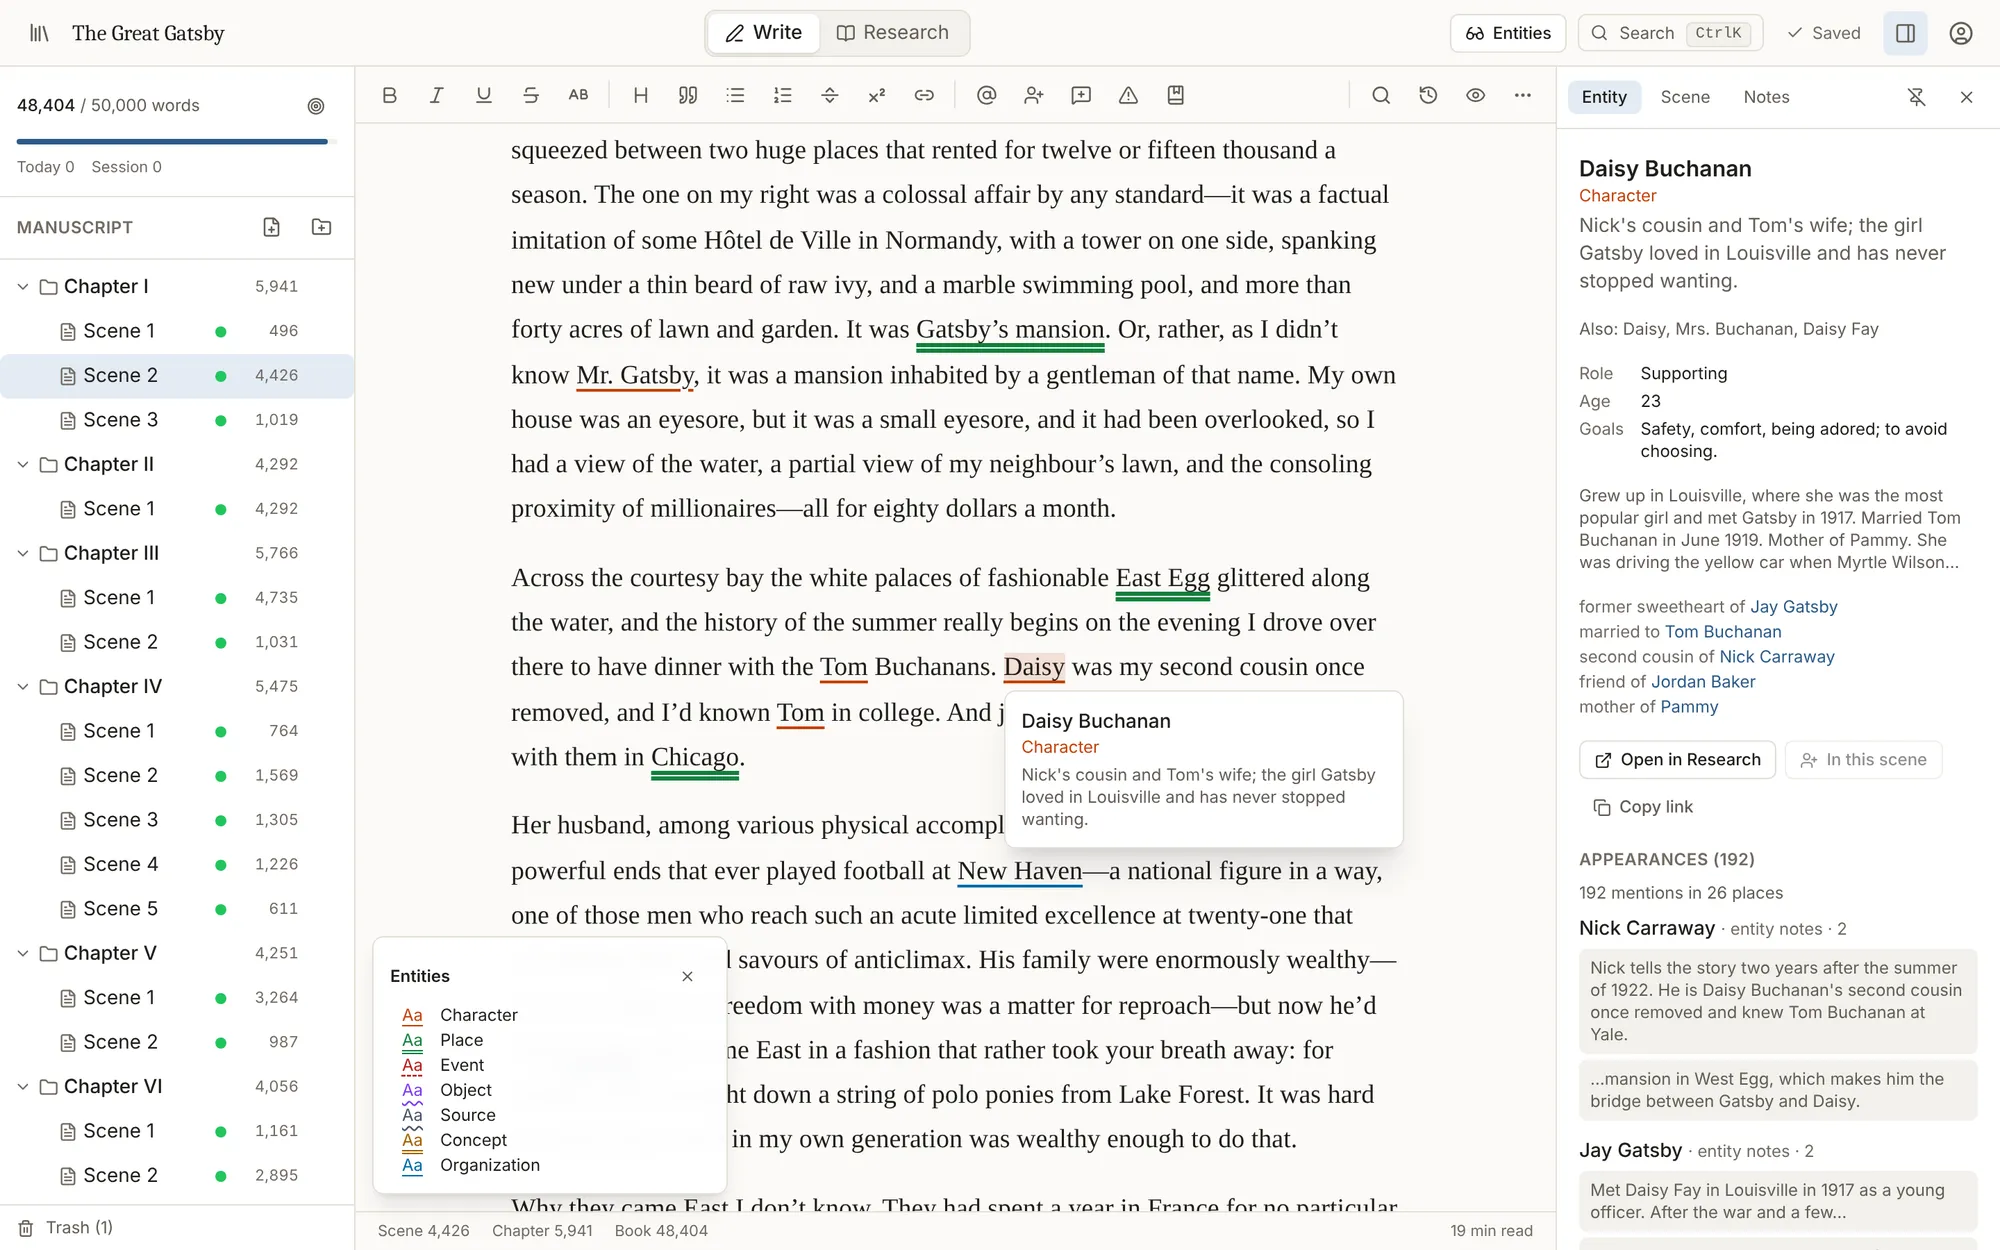Follow the Jordan Baker relationship link
This screenshot has height=1250, width=2000.
point(1703,682)
